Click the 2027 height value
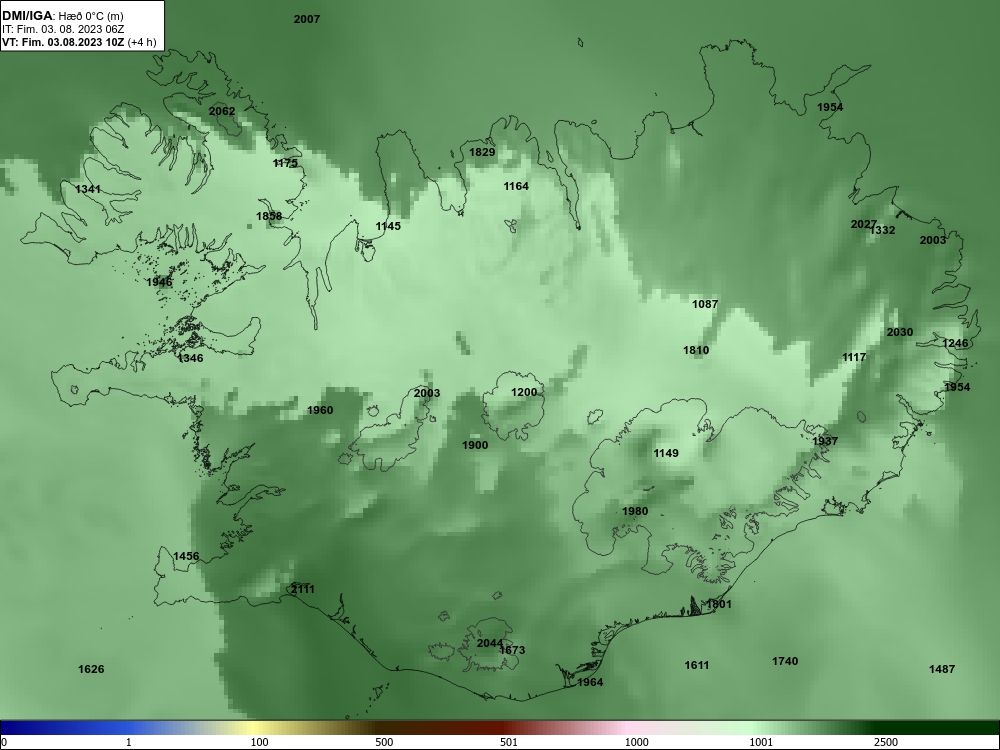This screenshot has width=1000, height=750. pyautogui.click(x=863, y=224)
